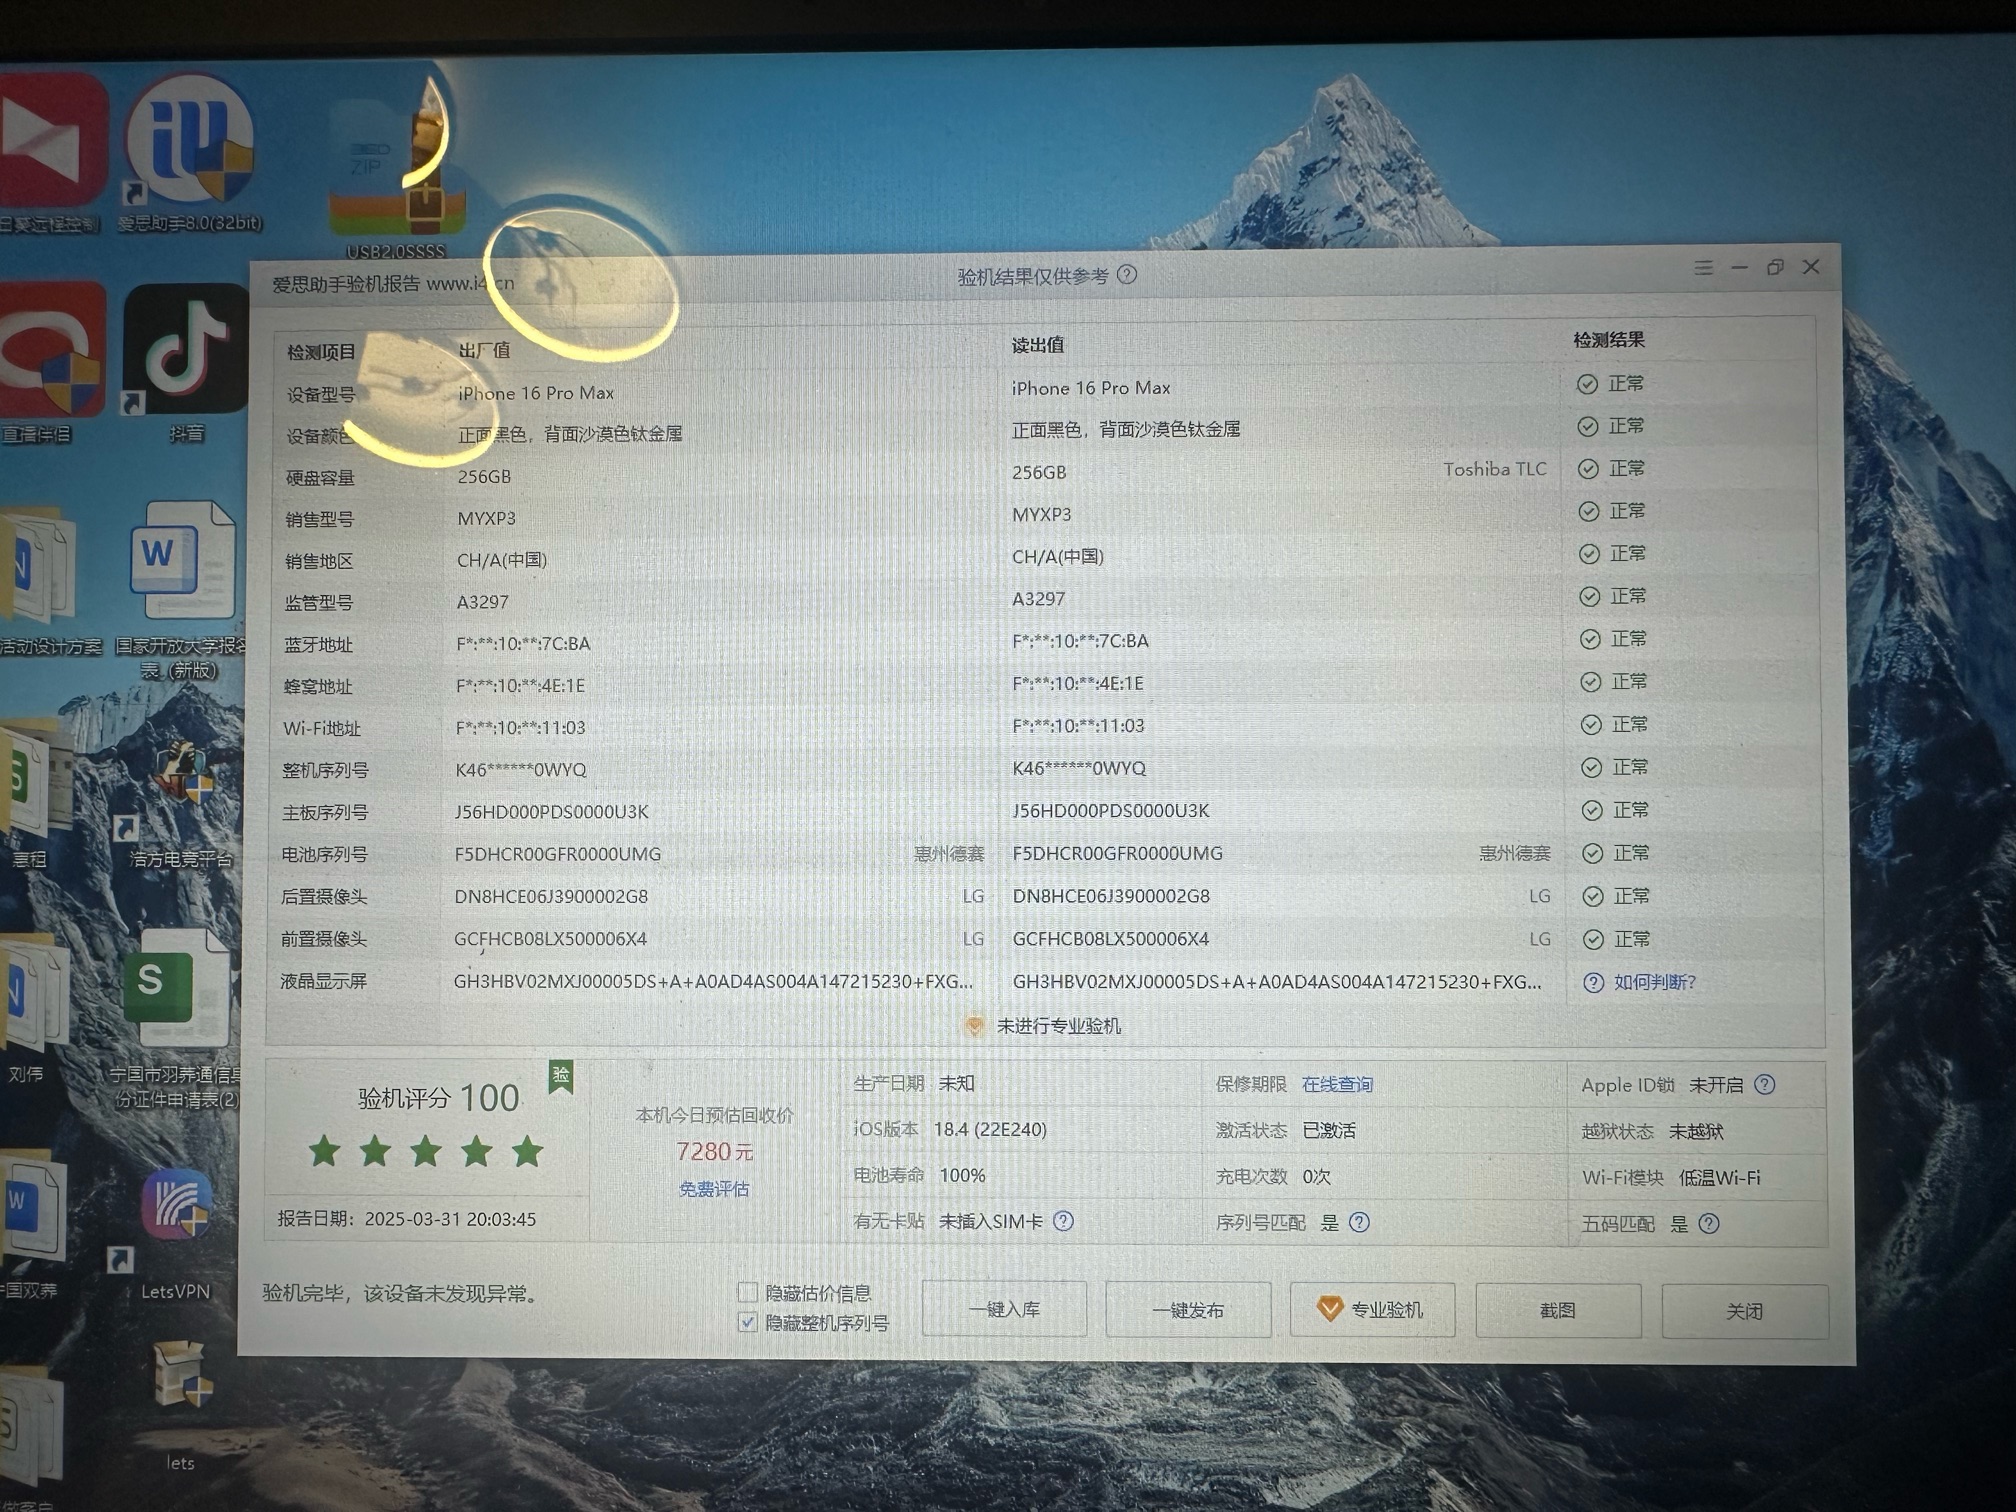Screen dimensions: 2016x1512
Task: Click the 未进行专业验机 shield icon
Action: pos(974,1026)
